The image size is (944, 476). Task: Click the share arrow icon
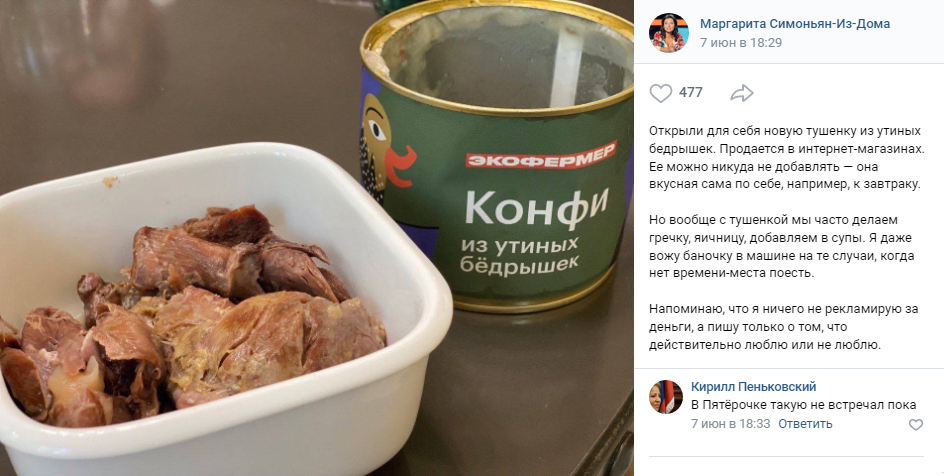(742, 93)
